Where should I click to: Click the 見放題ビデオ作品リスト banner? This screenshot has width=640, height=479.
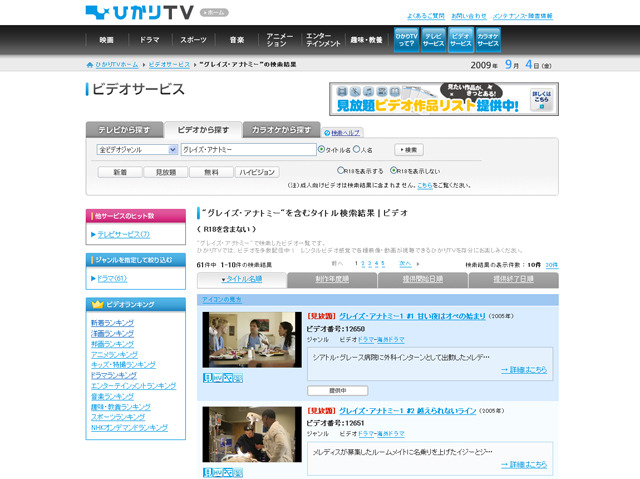(x=444, y=99)
